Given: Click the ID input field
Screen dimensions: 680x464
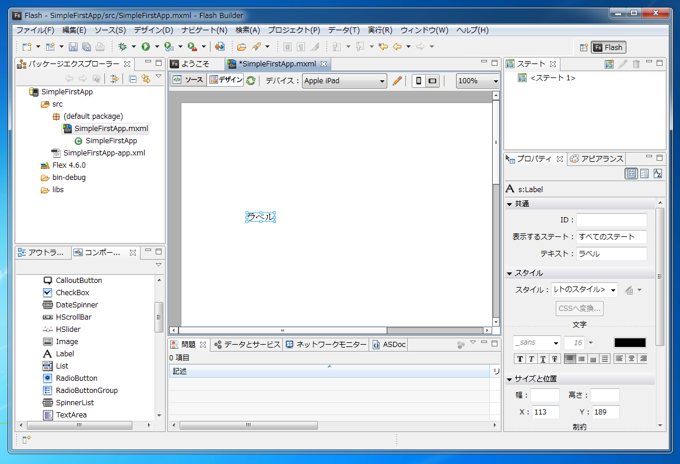Looking at the screenshot, I should coord(611,220).
